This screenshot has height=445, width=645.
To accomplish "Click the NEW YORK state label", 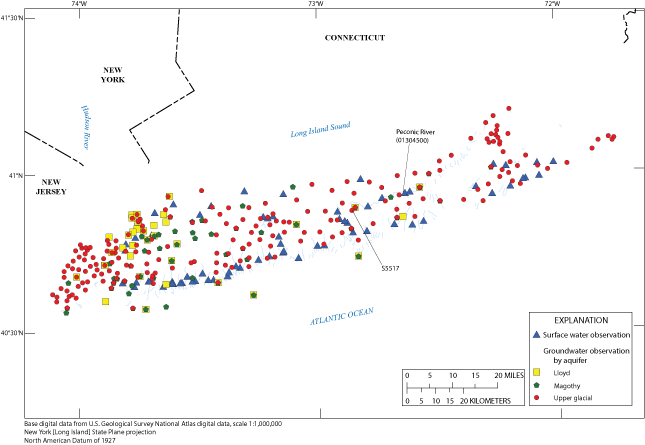I will pyautogui.click(x=112, y=74).
